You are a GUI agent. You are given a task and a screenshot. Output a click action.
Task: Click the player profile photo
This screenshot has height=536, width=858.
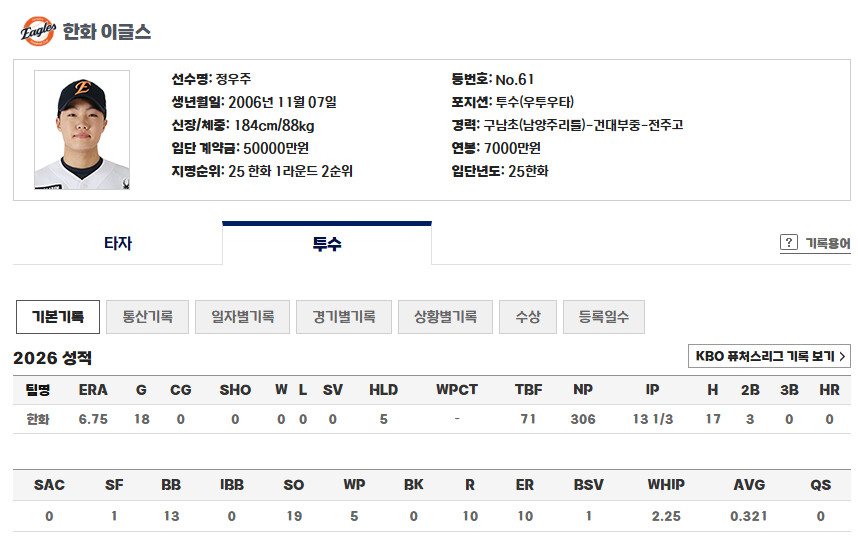coord(82,130)
